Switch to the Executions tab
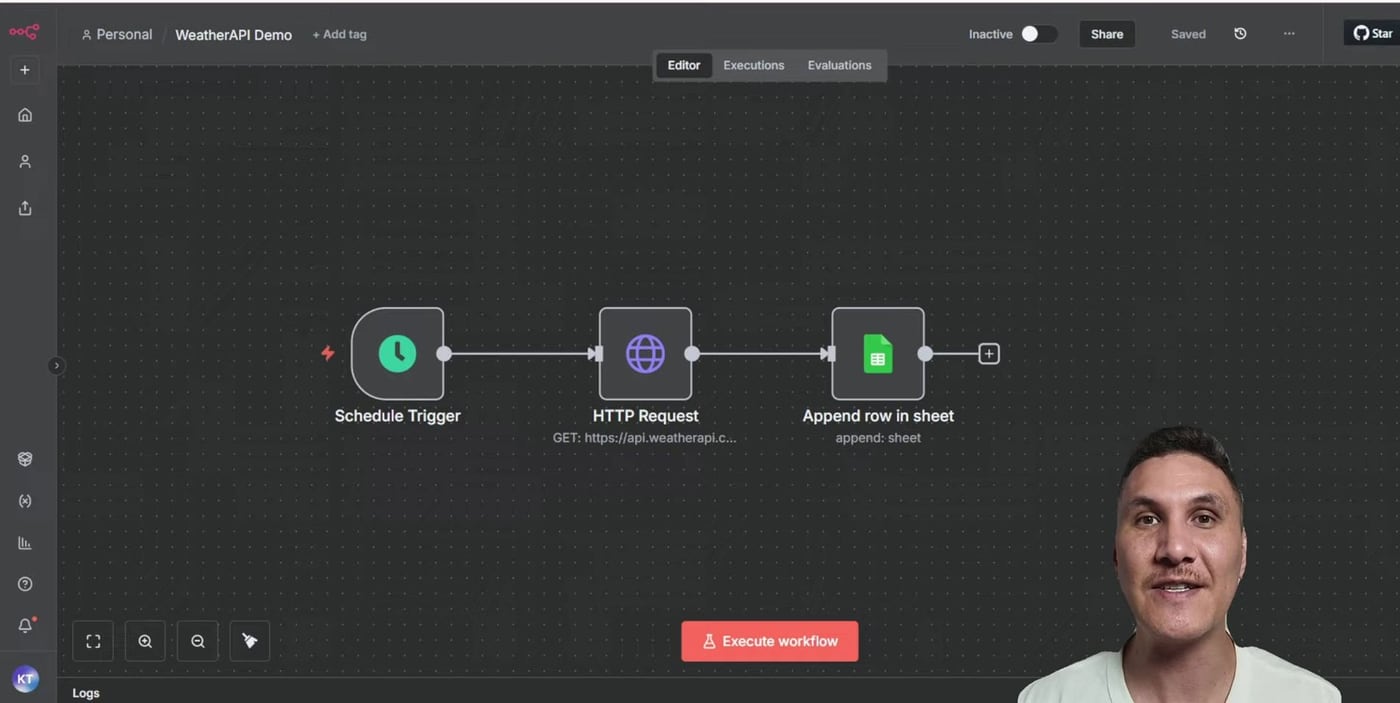This screenshot has width=1400, height=703. pyautogui.click(x=754, y=65)
